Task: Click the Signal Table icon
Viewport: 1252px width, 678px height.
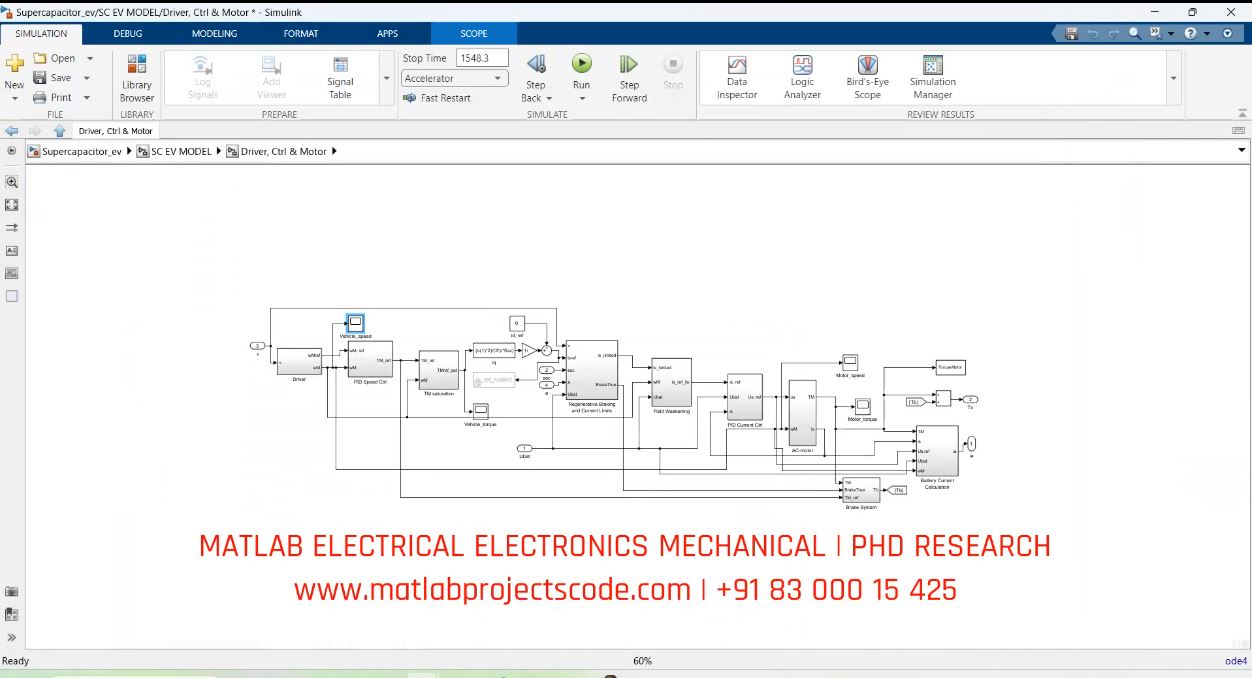Action: [x=340, y=78]
